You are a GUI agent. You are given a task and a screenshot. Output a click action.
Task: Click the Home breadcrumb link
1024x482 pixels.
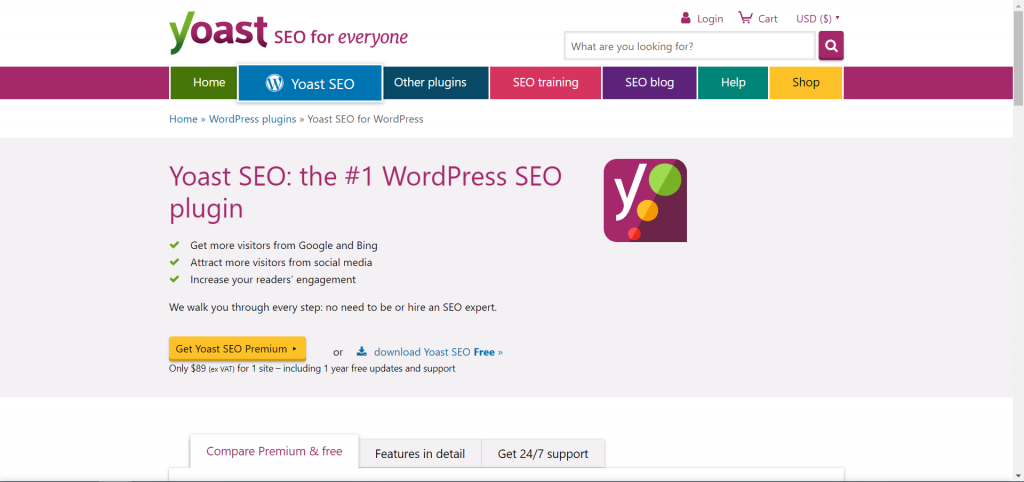[184, 119]
